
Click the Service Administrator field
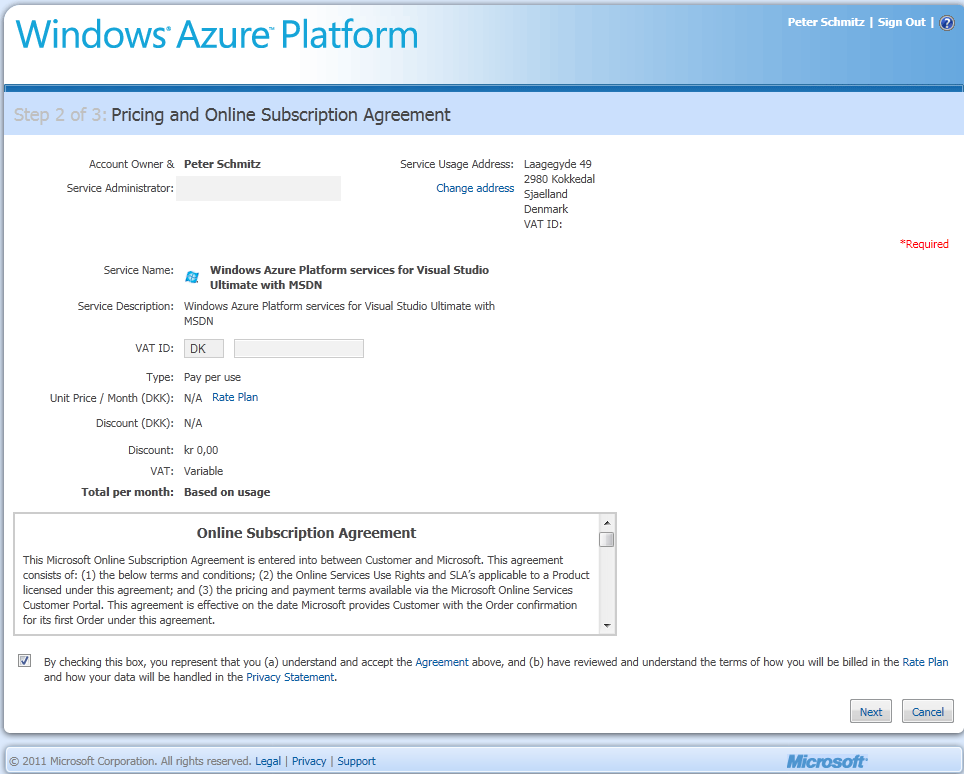pos(258,188)
